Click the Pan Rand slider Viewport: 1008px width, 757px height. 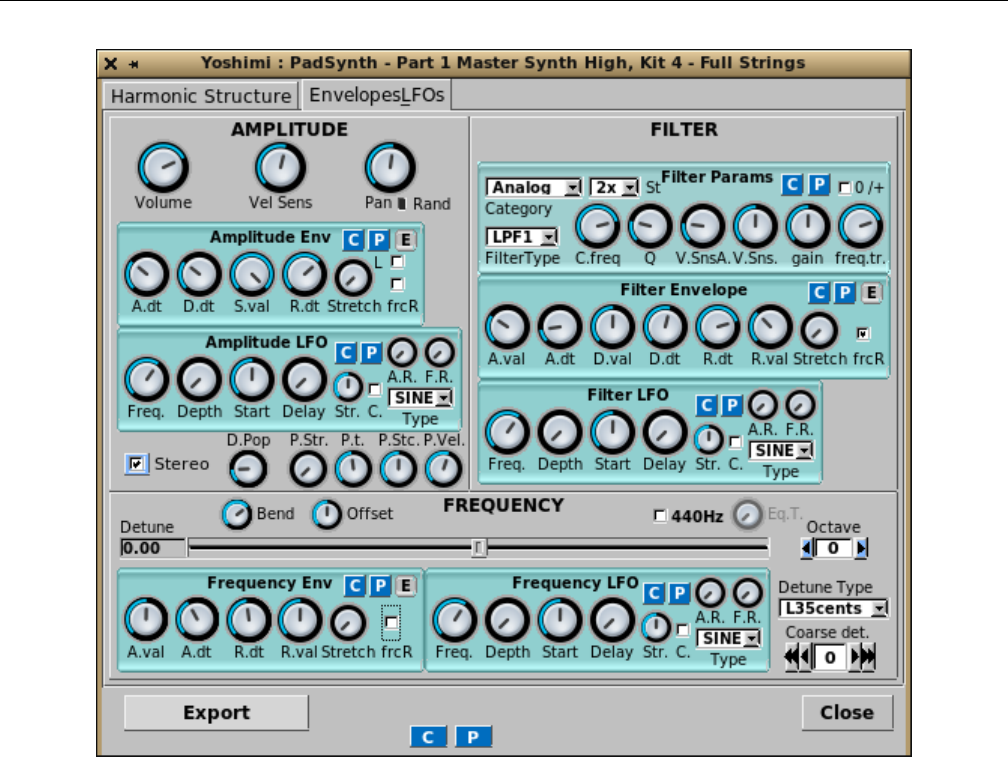click(x=402, y=204)
